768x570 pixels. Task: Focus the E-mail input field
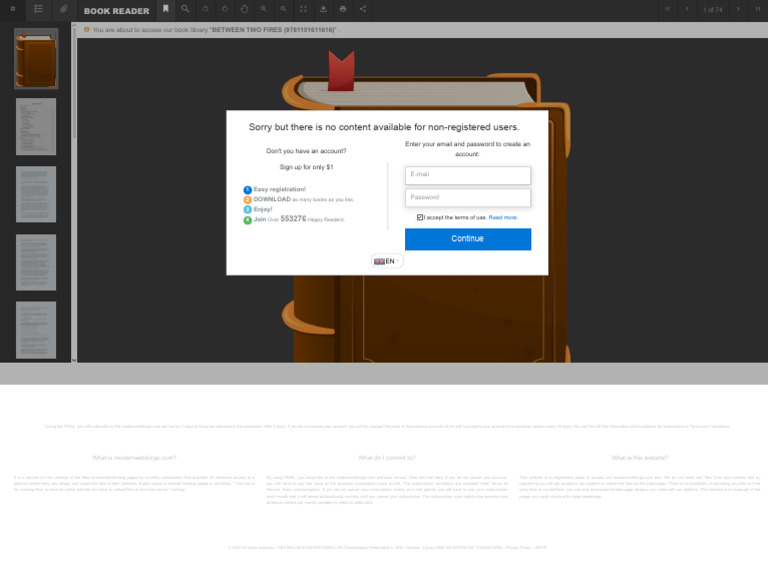[468, 175]
